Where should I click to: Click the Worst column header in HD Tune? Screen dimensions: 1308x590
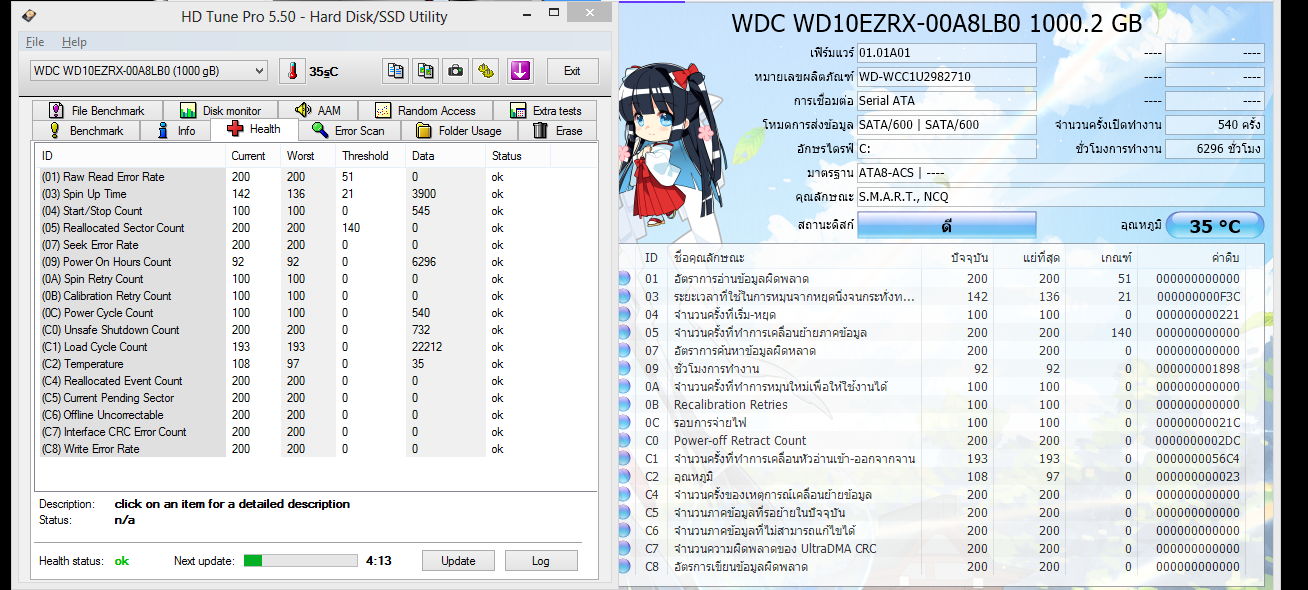(309, 156)
